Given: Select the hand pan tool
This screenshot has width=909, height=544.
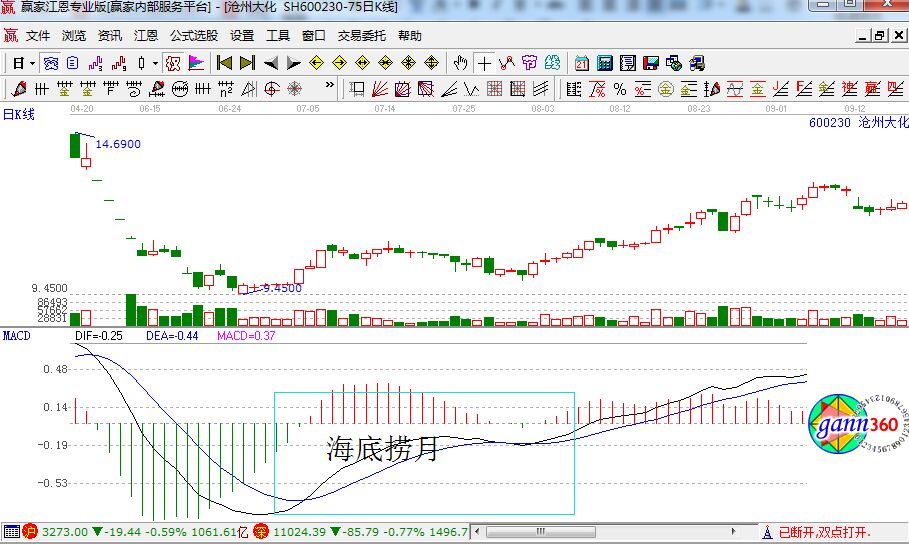Looking at the screenshot, I should tap(460, 63).
